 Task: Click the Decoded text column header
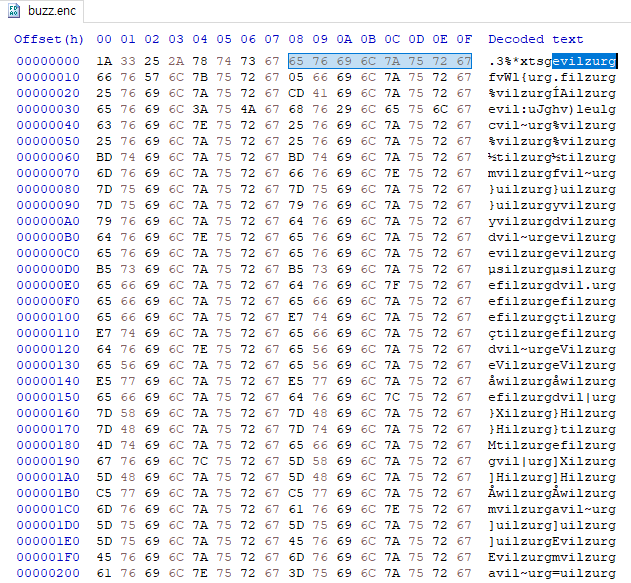536,39
